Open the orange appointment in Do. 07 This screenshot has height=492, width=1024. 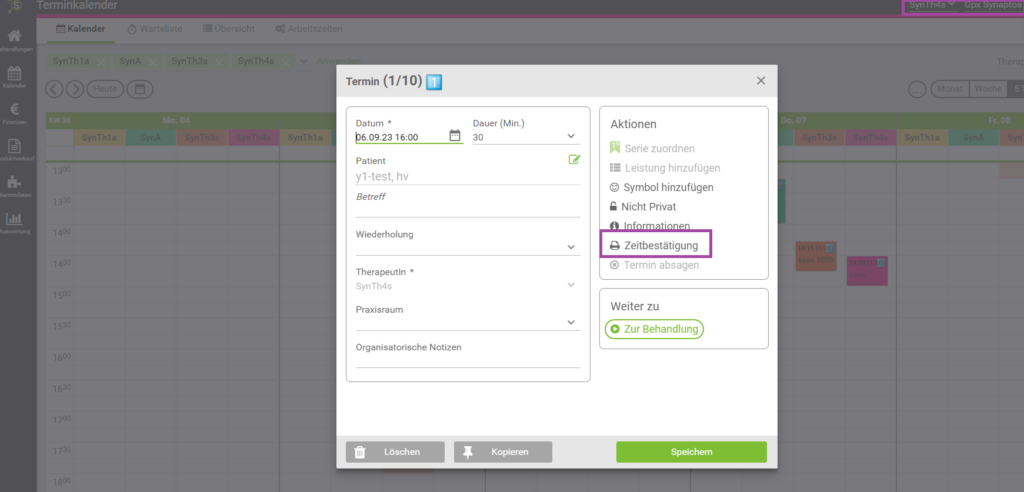pos(816,256)
